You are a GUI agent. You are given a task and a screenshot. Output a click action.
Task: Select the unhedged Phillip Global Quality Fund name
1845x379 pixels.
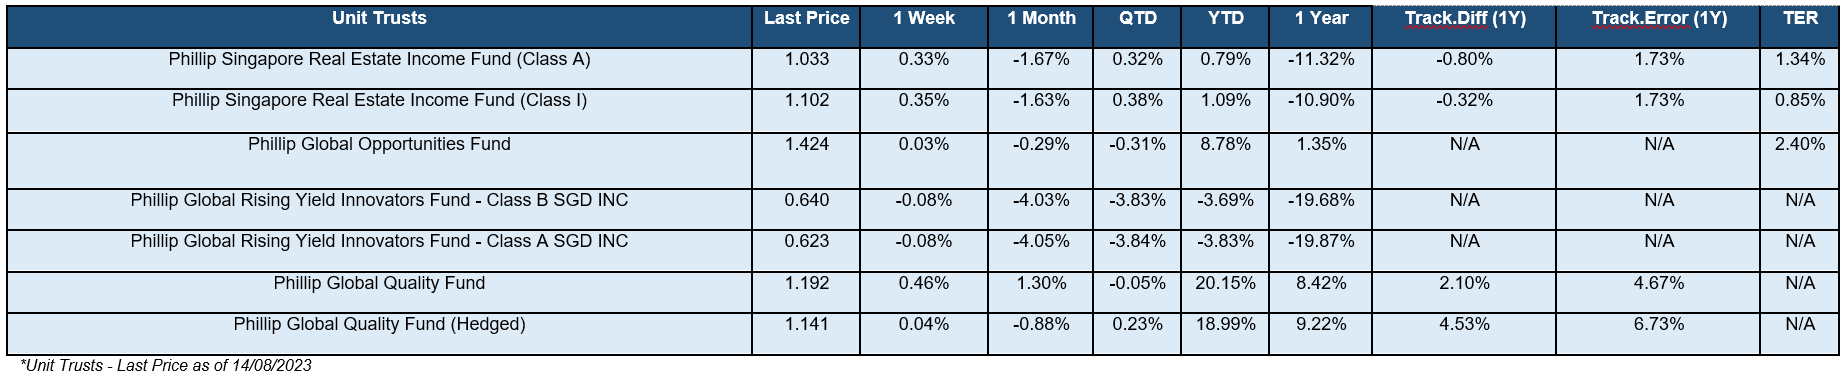(379, 283)
